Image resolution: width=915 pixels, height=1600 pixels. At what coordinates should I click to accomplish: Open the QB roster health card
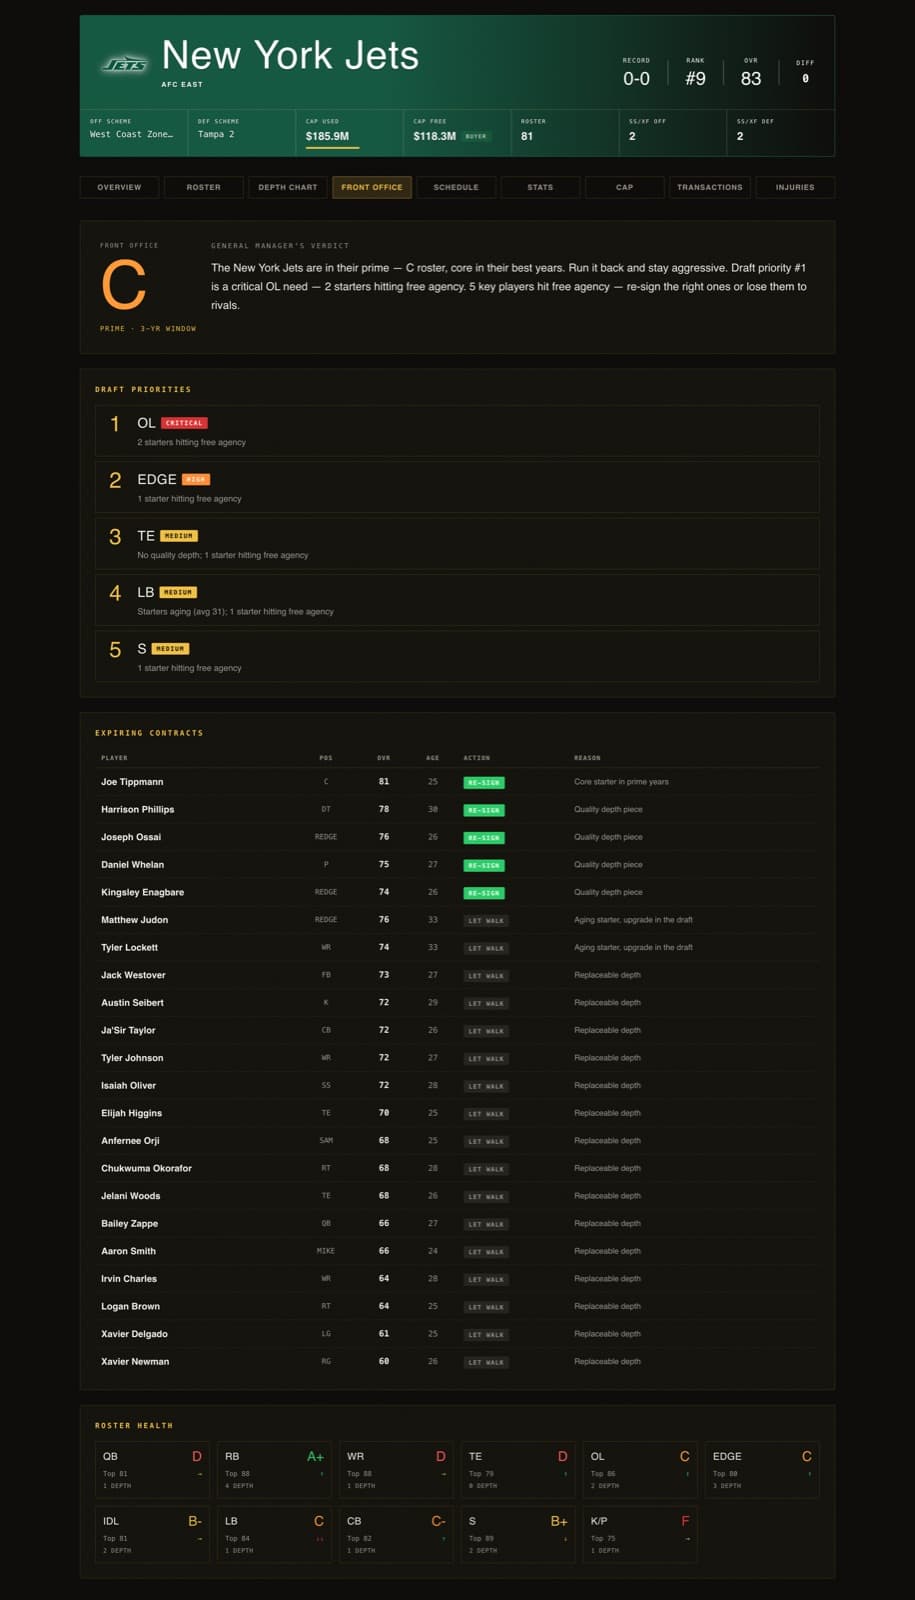153,1470
